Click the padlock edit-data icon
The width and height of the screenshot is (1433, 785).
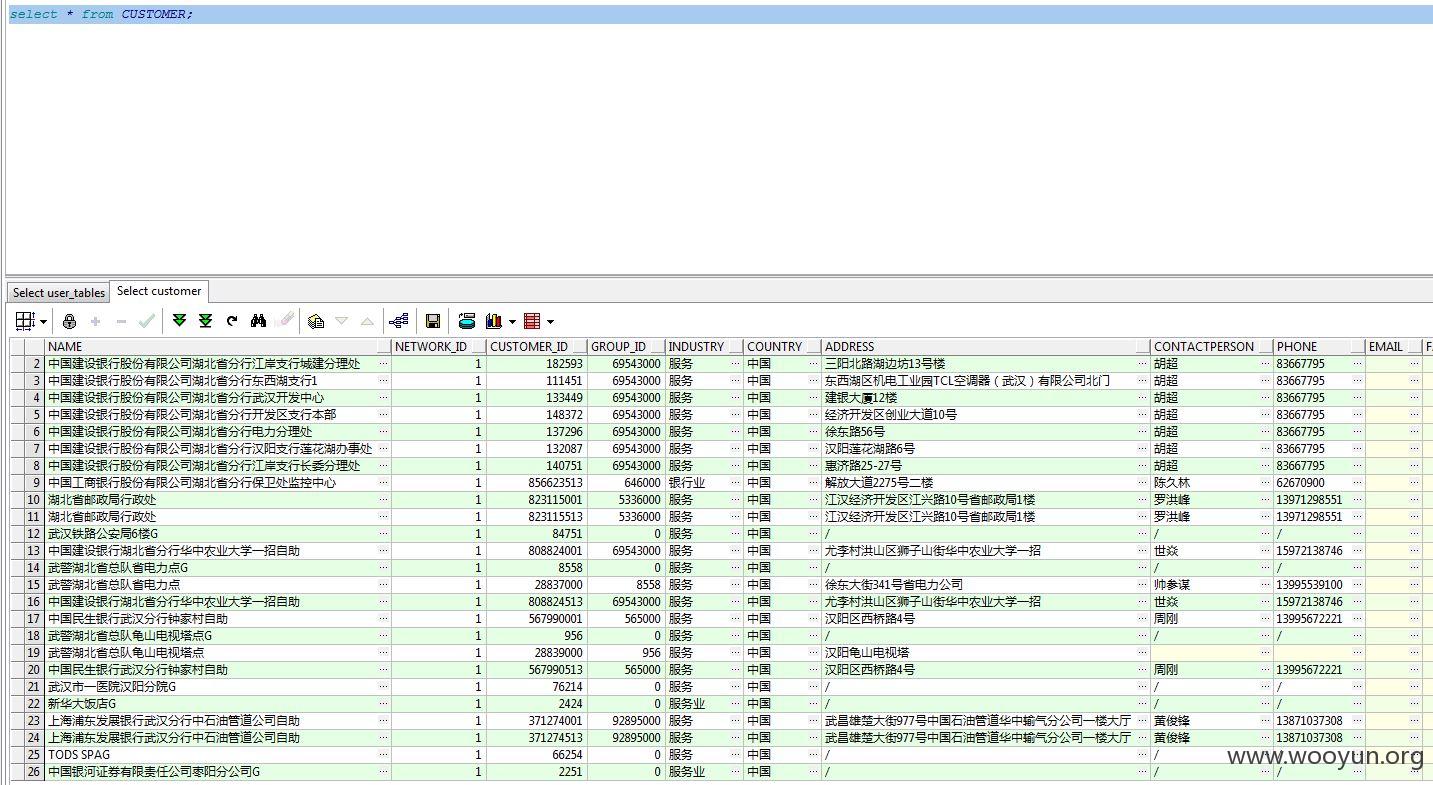point(69,321)
